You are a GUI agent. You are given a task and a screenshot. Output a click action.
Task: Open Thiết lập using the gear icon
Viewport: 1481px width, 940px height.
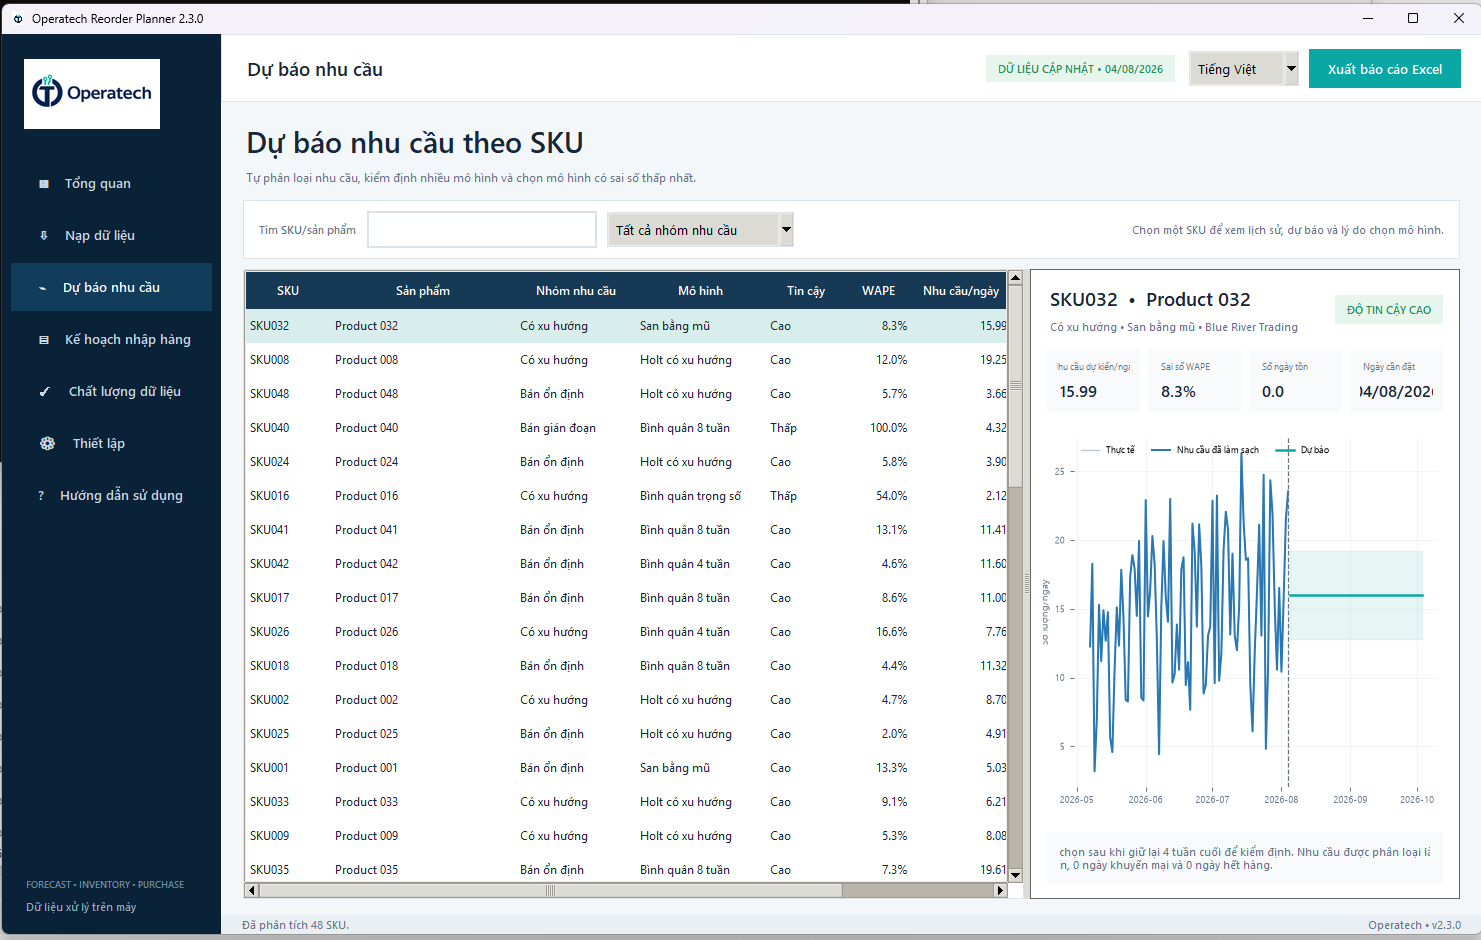(47, 444)
